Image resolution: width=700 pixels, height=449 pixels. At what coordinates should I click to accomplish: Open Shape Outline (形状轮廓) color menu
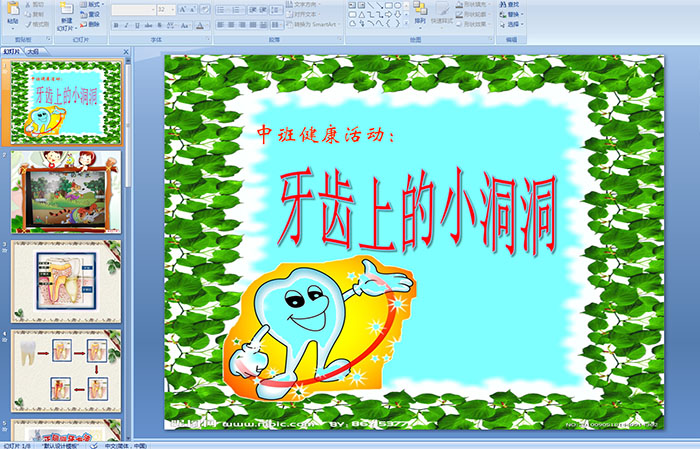(473, 14)
